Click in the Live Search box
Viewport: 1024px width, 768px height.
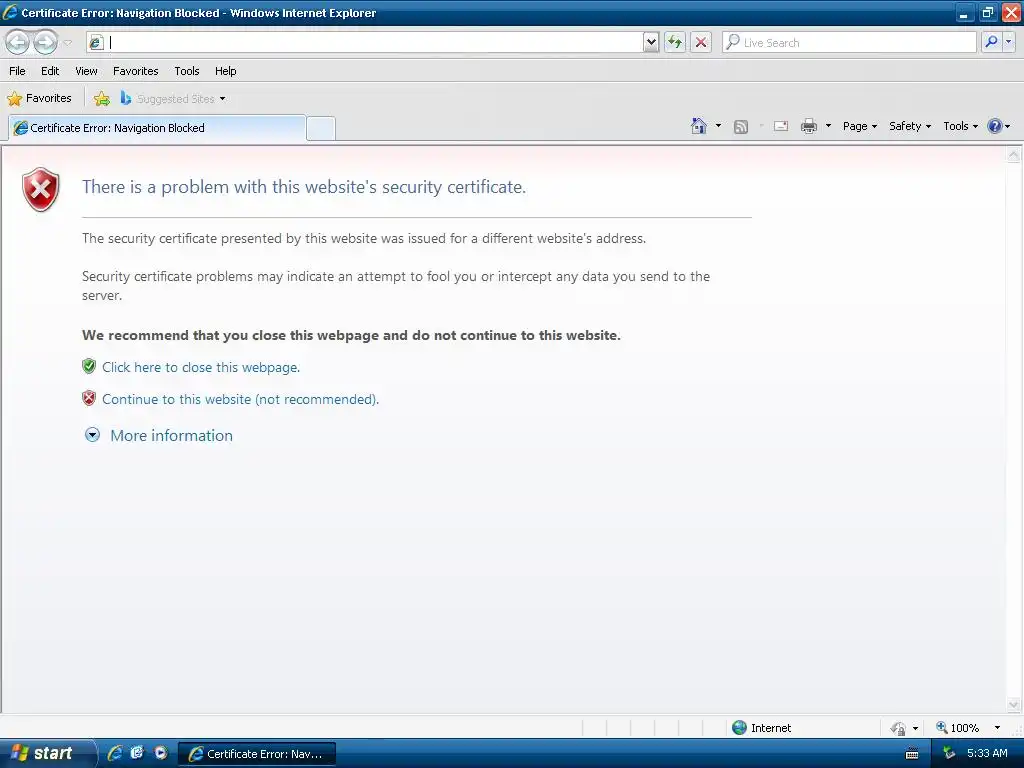(x=850, y=42)
